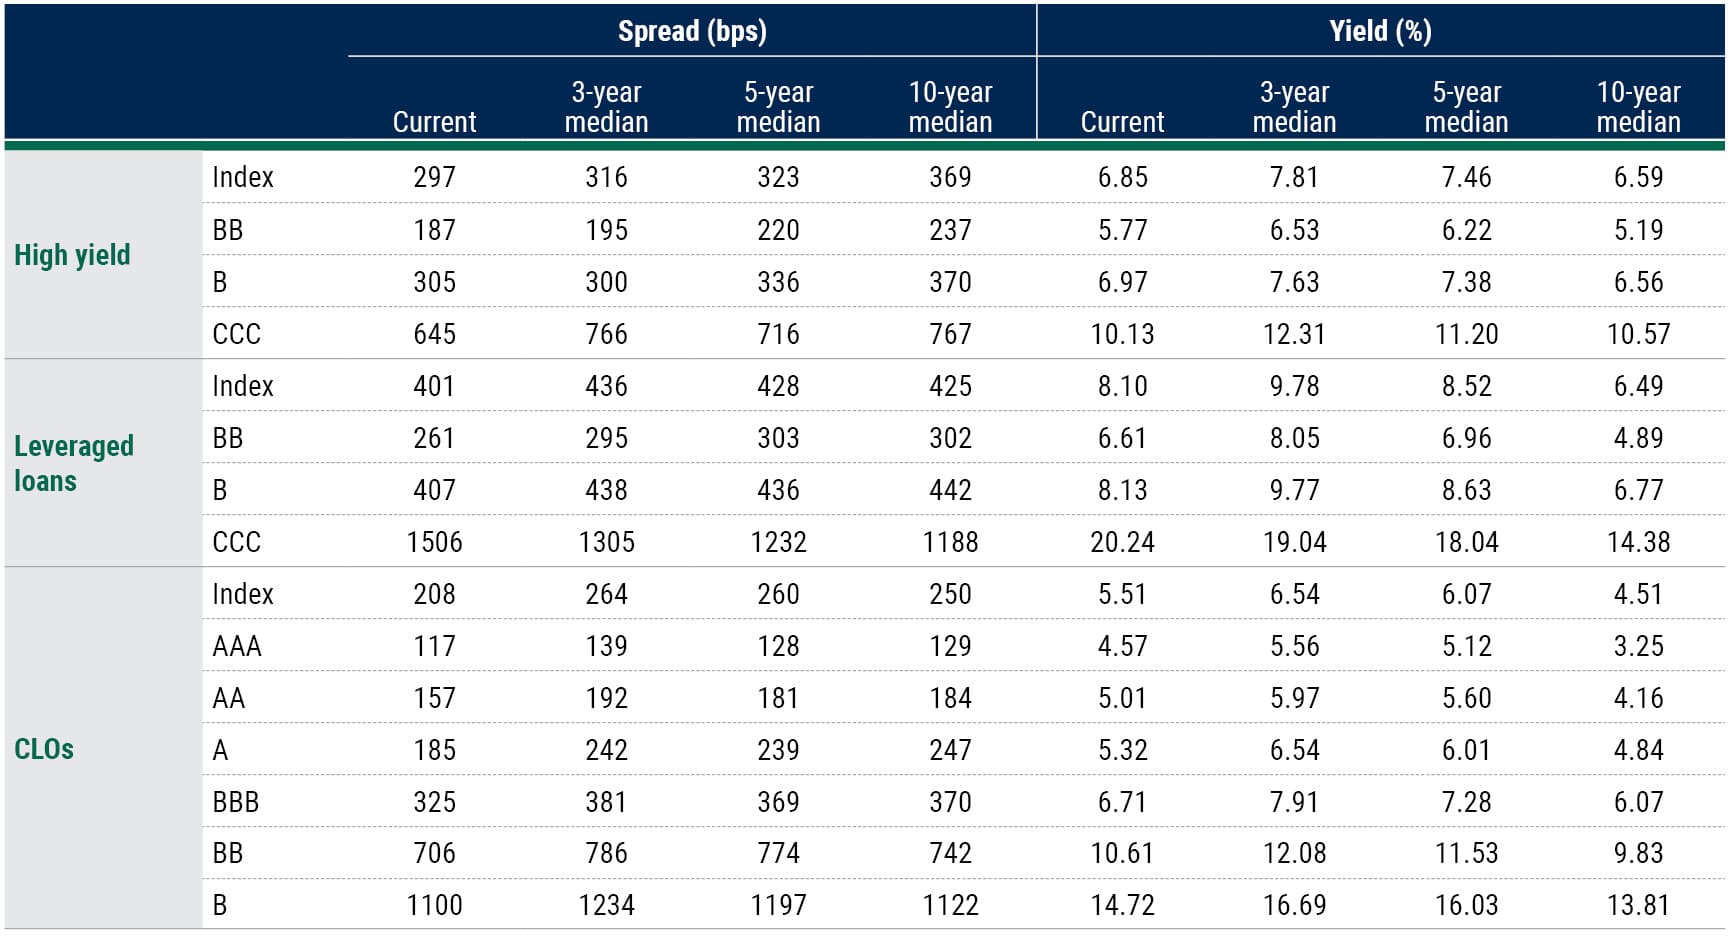This screenshot has width=1729, height=946.
Task: Click the 3-year median header under Spread
Action: coord(606,107)
